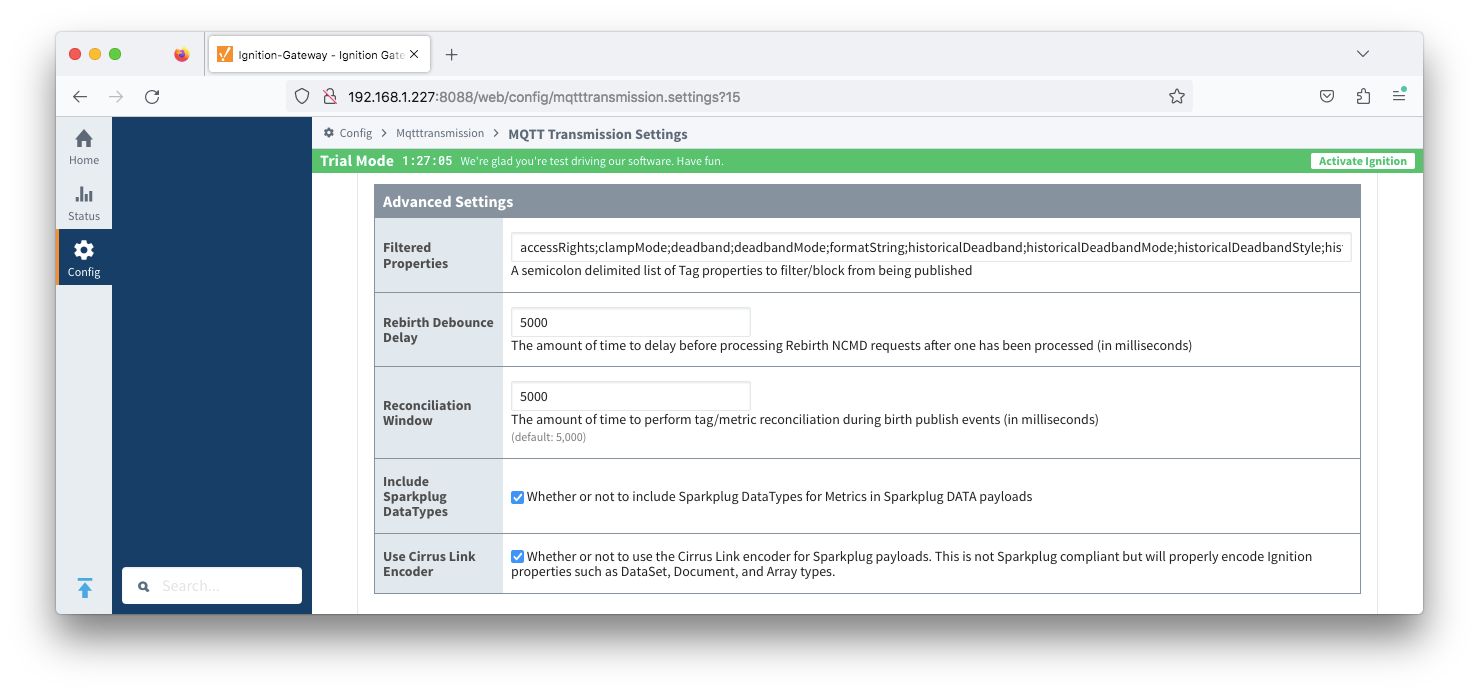
Task: Click the Filtered Properties label
Action: (416, 256)
